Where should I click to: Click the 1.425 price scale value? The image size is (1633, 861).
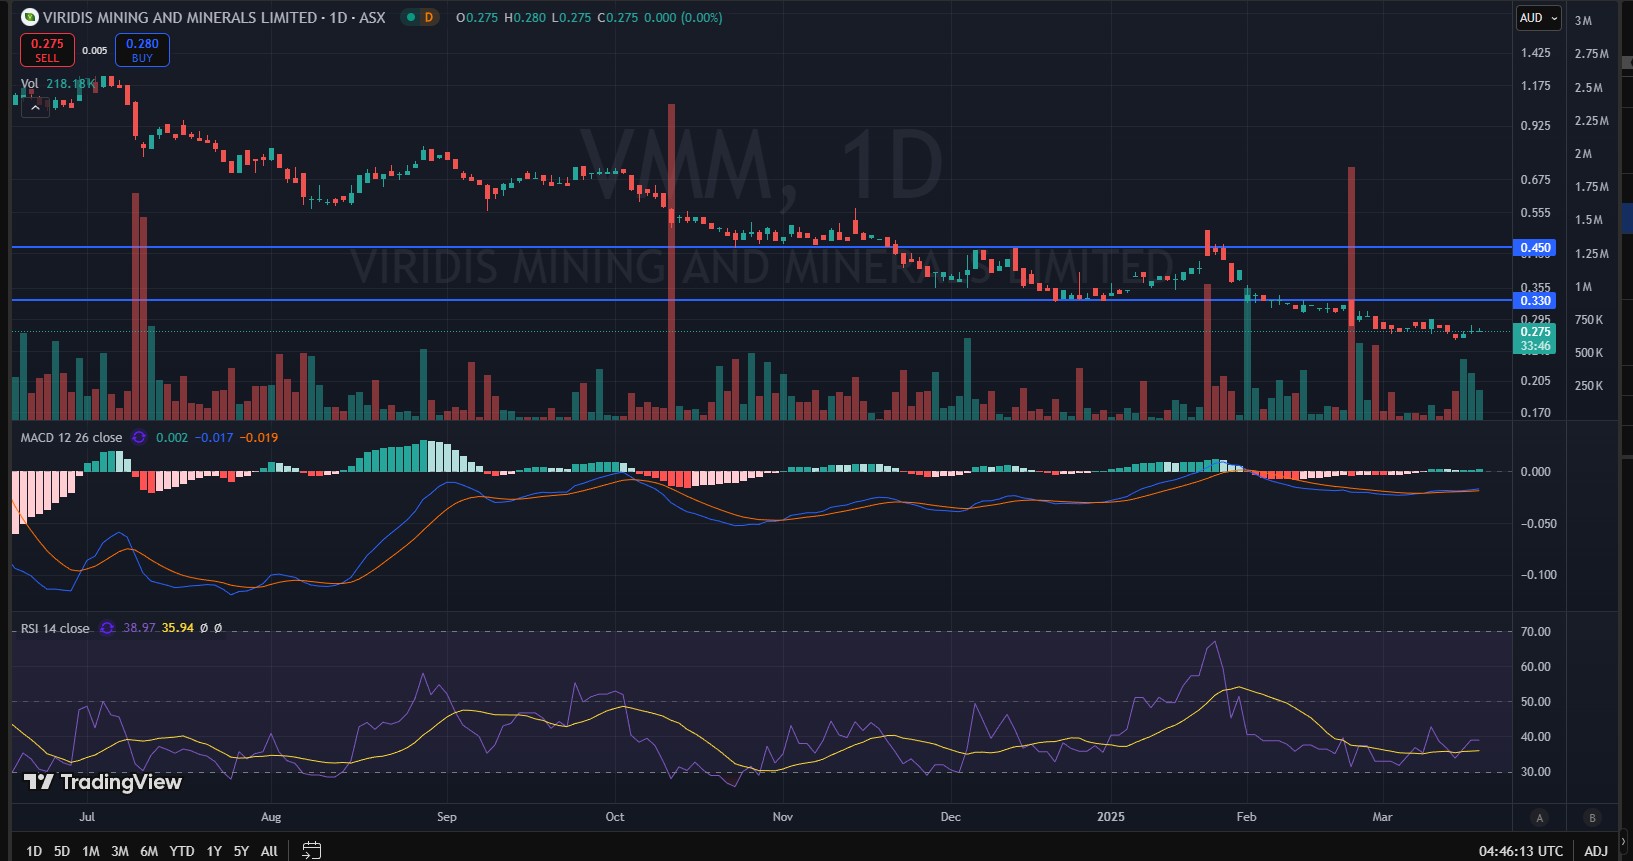(1535, 53)
